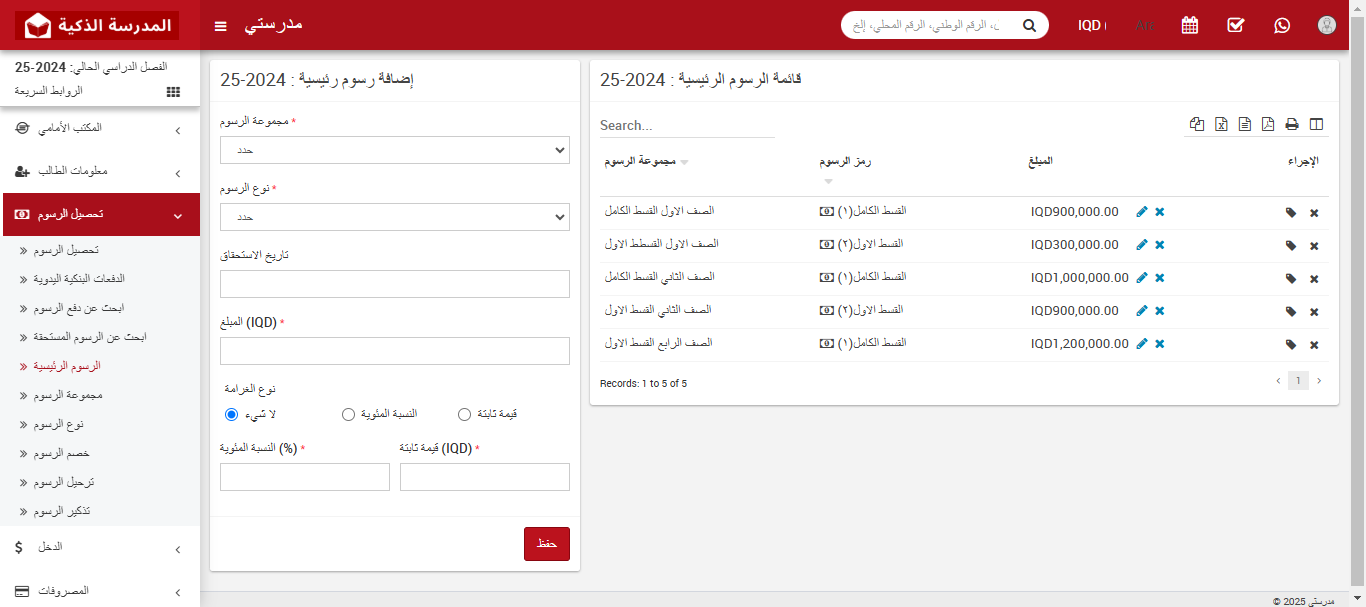Image resolution: width=1366 pixels, height=607 pixels.
Task: Open the task checklist icon in header
Action: [x=1235, y=25]
